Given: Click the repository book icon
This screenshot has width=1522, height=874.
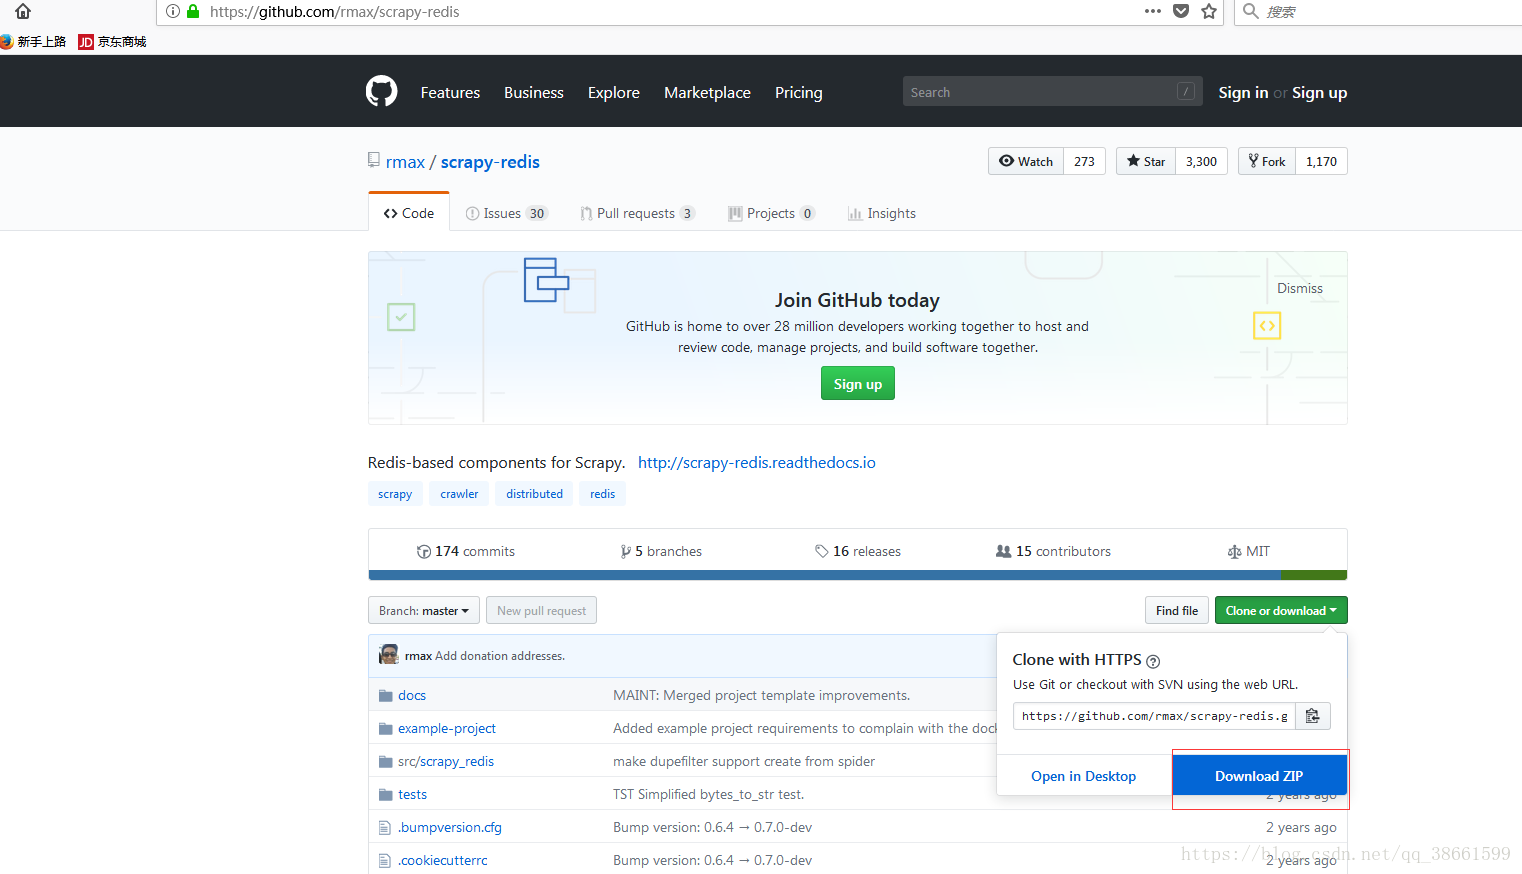Looking at the screenshot, I should [374, 160].
